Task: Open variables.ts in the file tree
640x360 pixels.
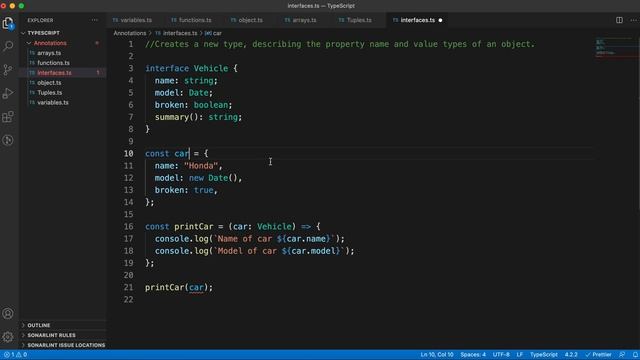Action: tap(53, 102)
